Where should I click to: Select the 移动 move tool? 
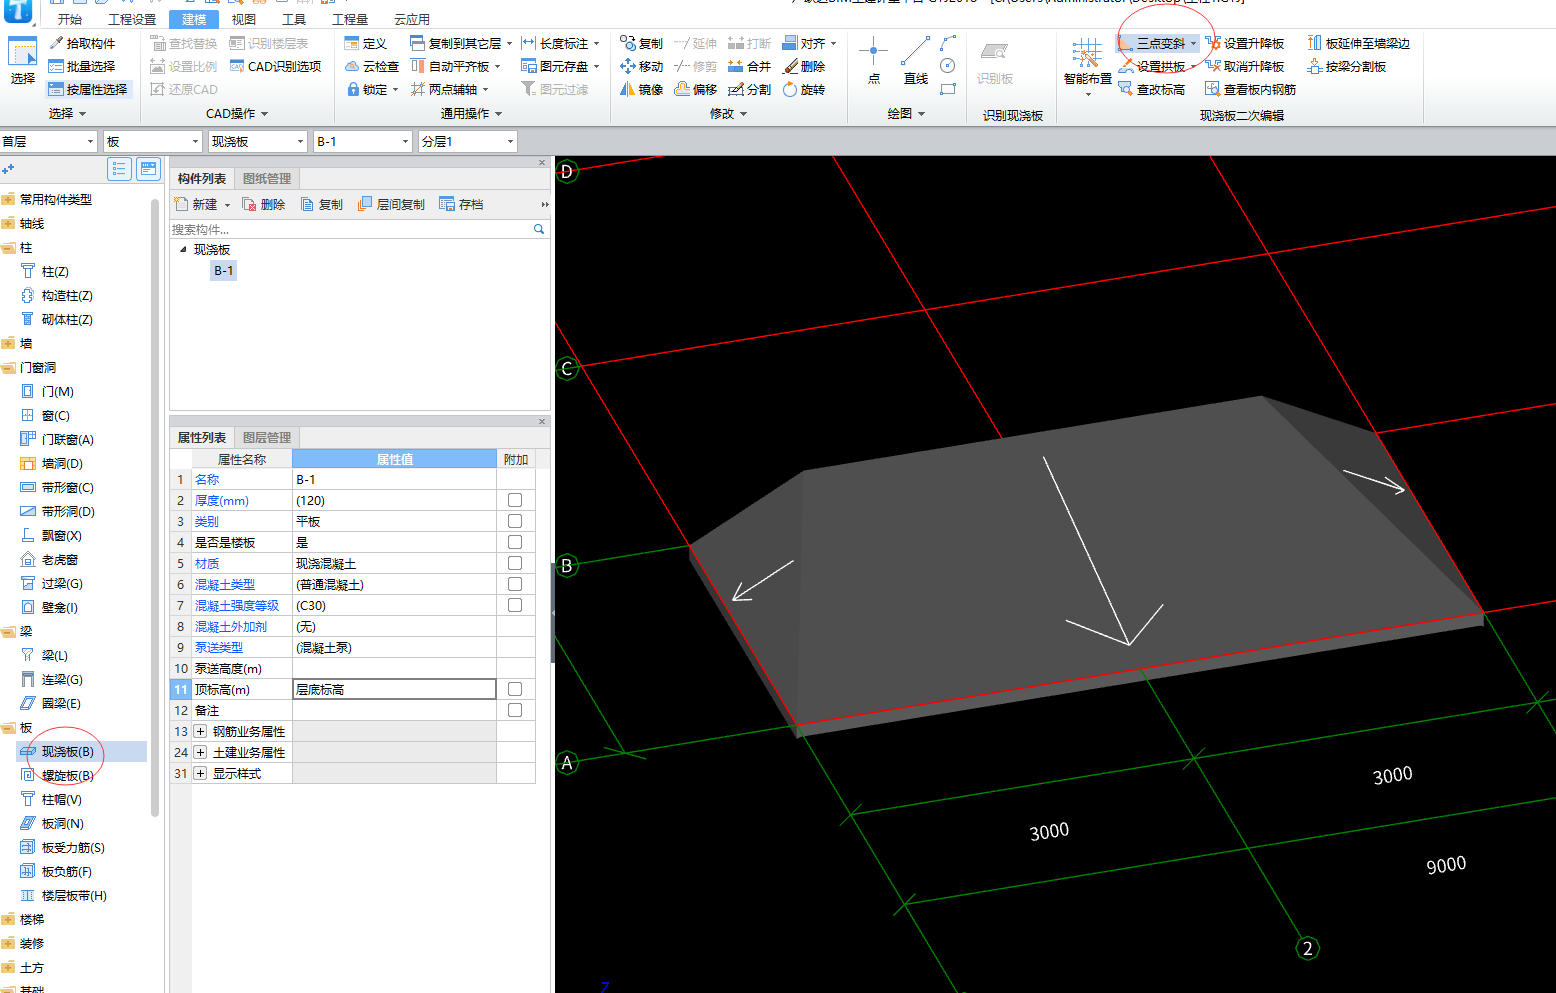tap(641, 66)
